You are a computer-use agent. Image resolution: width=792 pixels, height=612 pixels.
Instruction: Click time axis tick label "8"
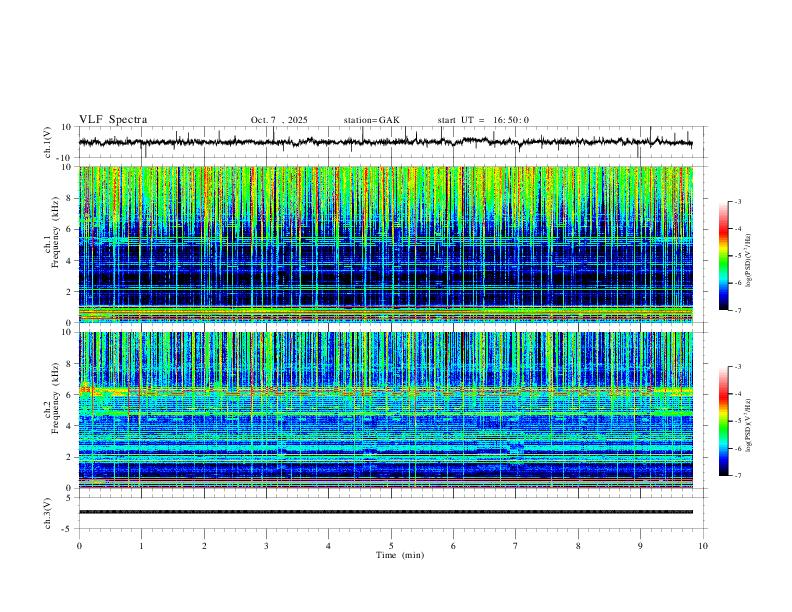pyautogui.click(x=578, y=546)
